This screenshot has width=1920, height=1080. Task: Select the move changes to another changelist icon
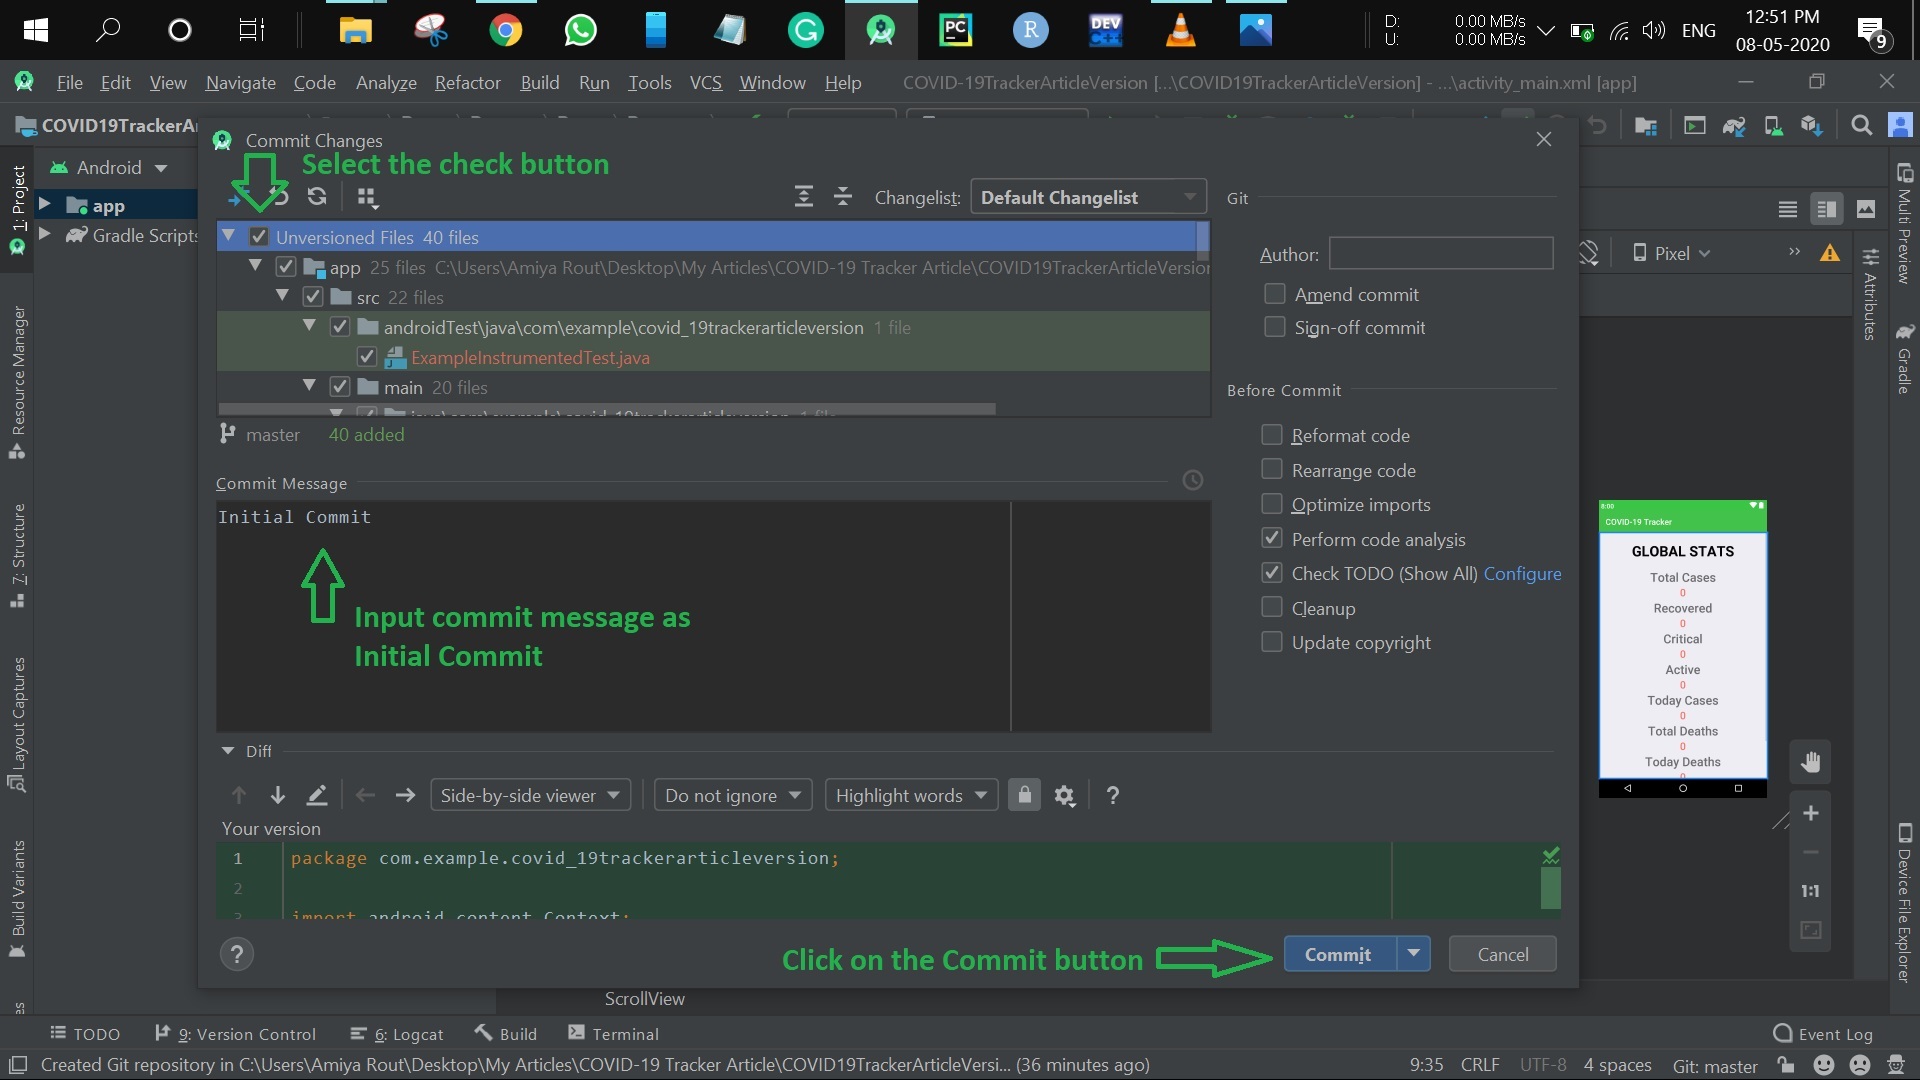click(369, 196)
